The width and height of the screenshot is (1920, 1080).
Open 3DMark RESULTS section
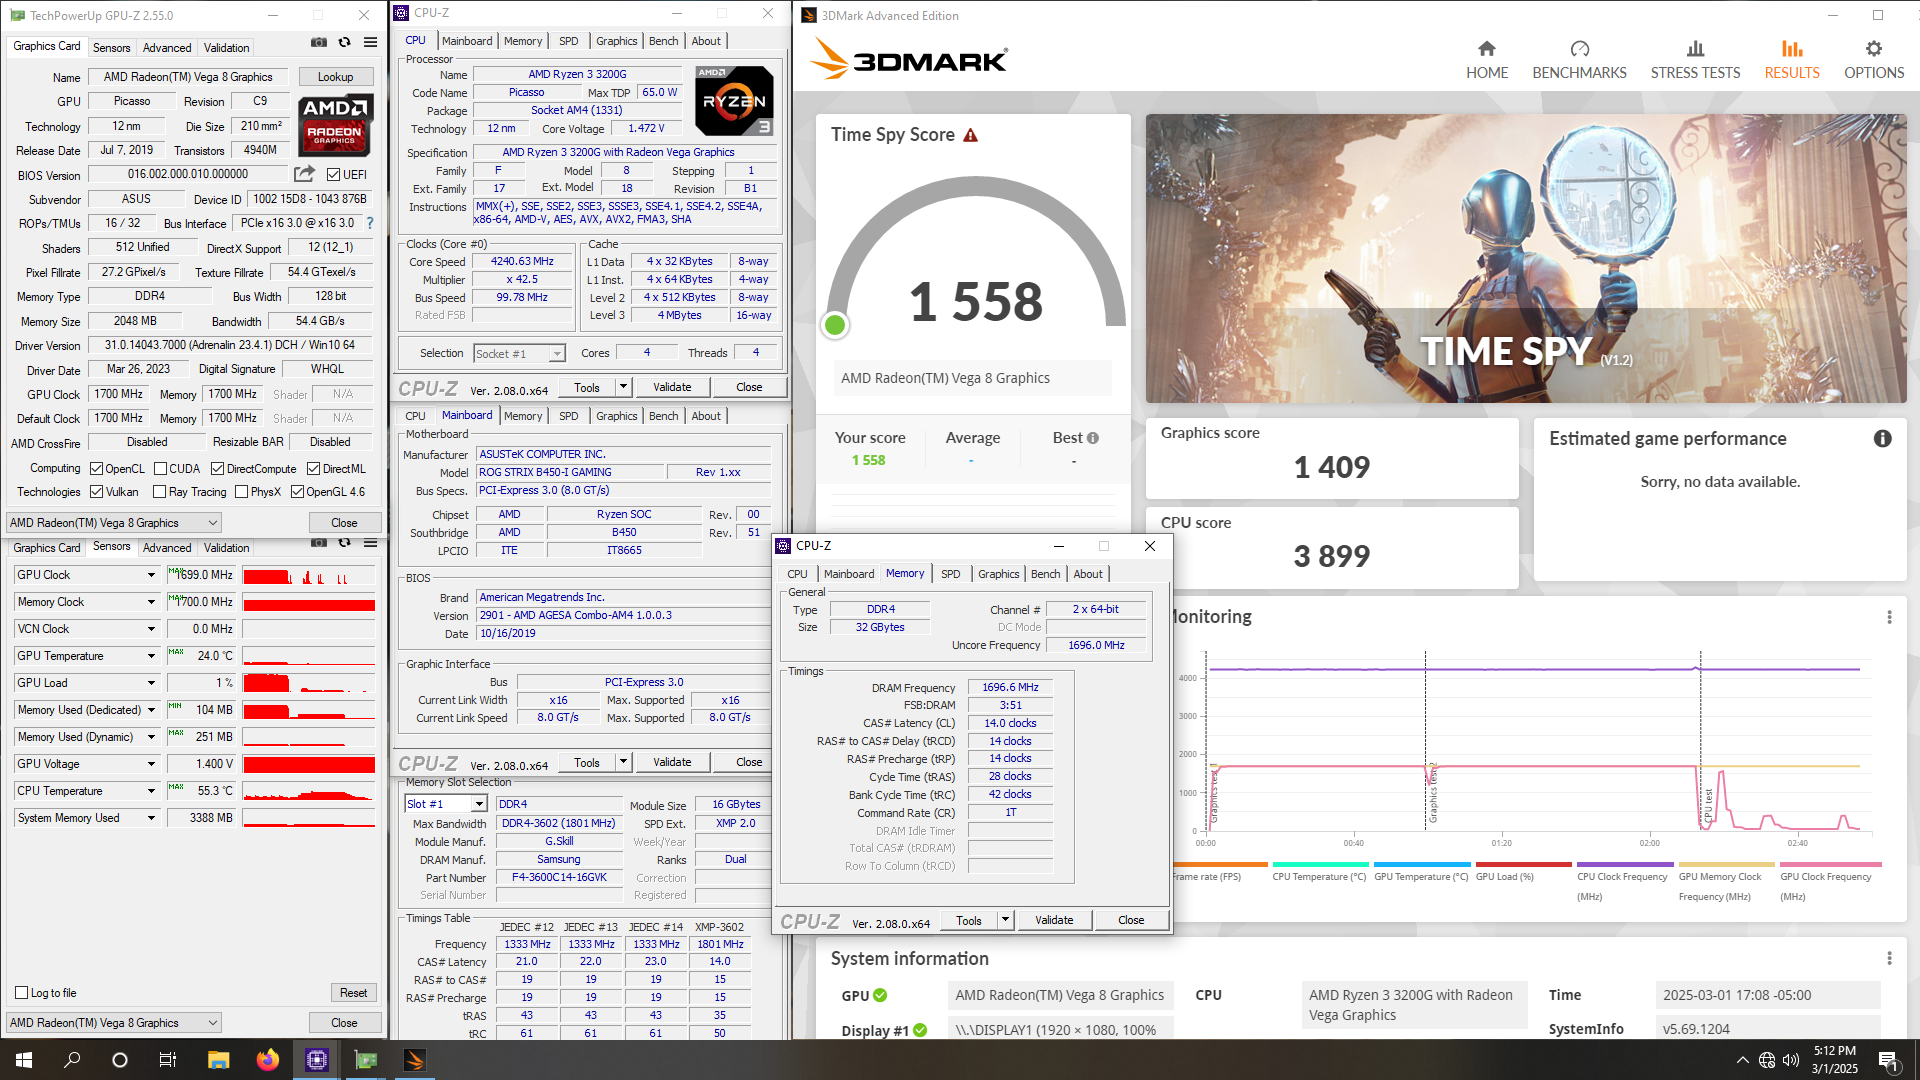click(1792, 60)
